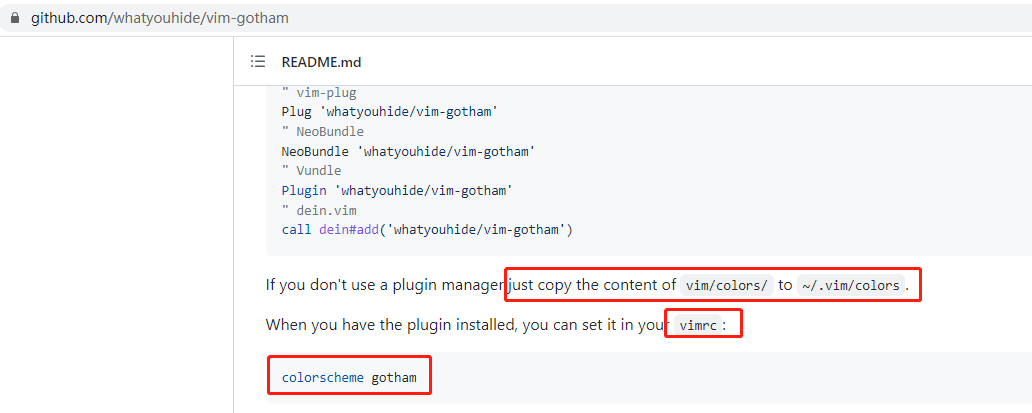This screenshot has width=1032, height=413.
Task: Click the ~/.vim/colors inline code
Action: 851,285
